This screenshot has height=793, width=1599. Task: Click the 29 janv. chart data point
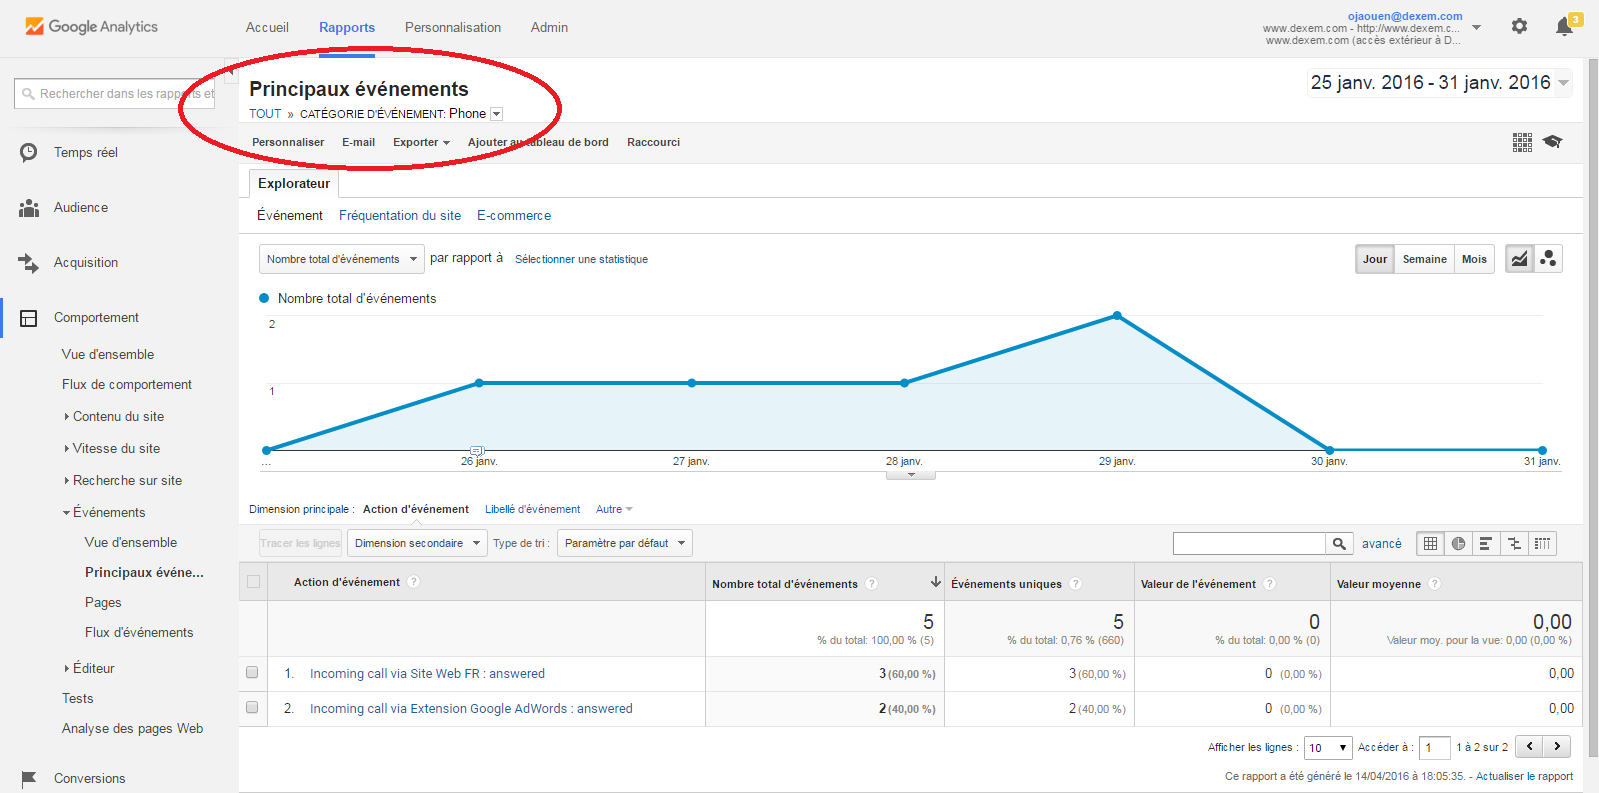point(1117,316)
